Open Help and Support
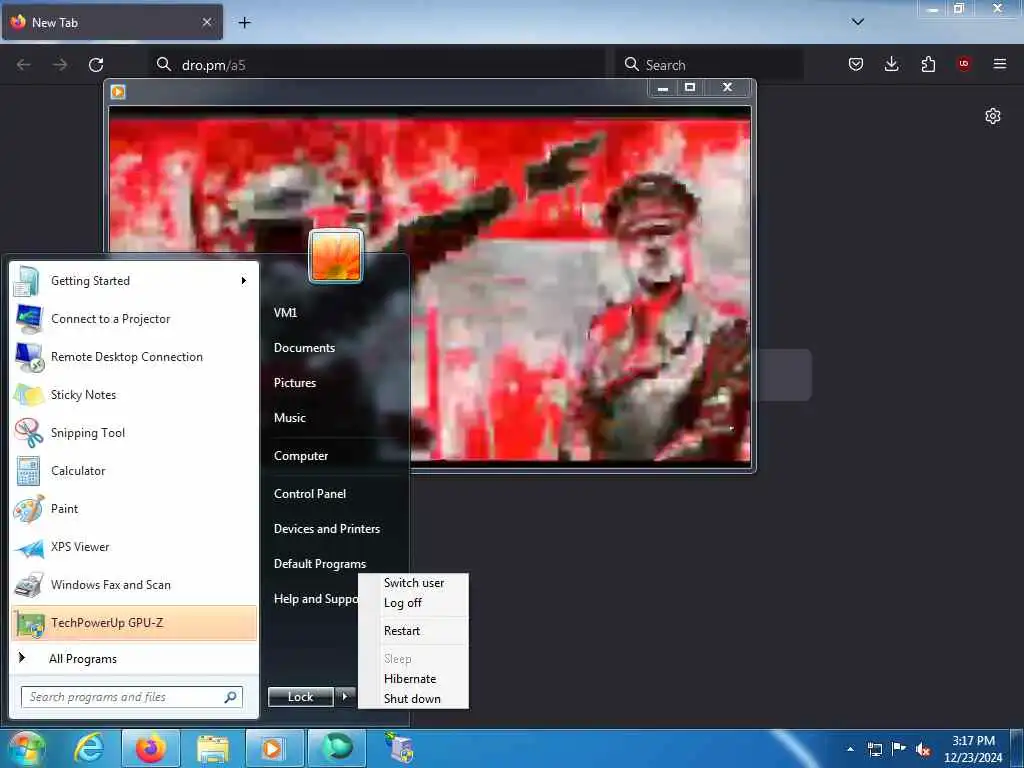The width and height of the screenshot is (1024, 768). pyautogui.click(x=315, y=599)
